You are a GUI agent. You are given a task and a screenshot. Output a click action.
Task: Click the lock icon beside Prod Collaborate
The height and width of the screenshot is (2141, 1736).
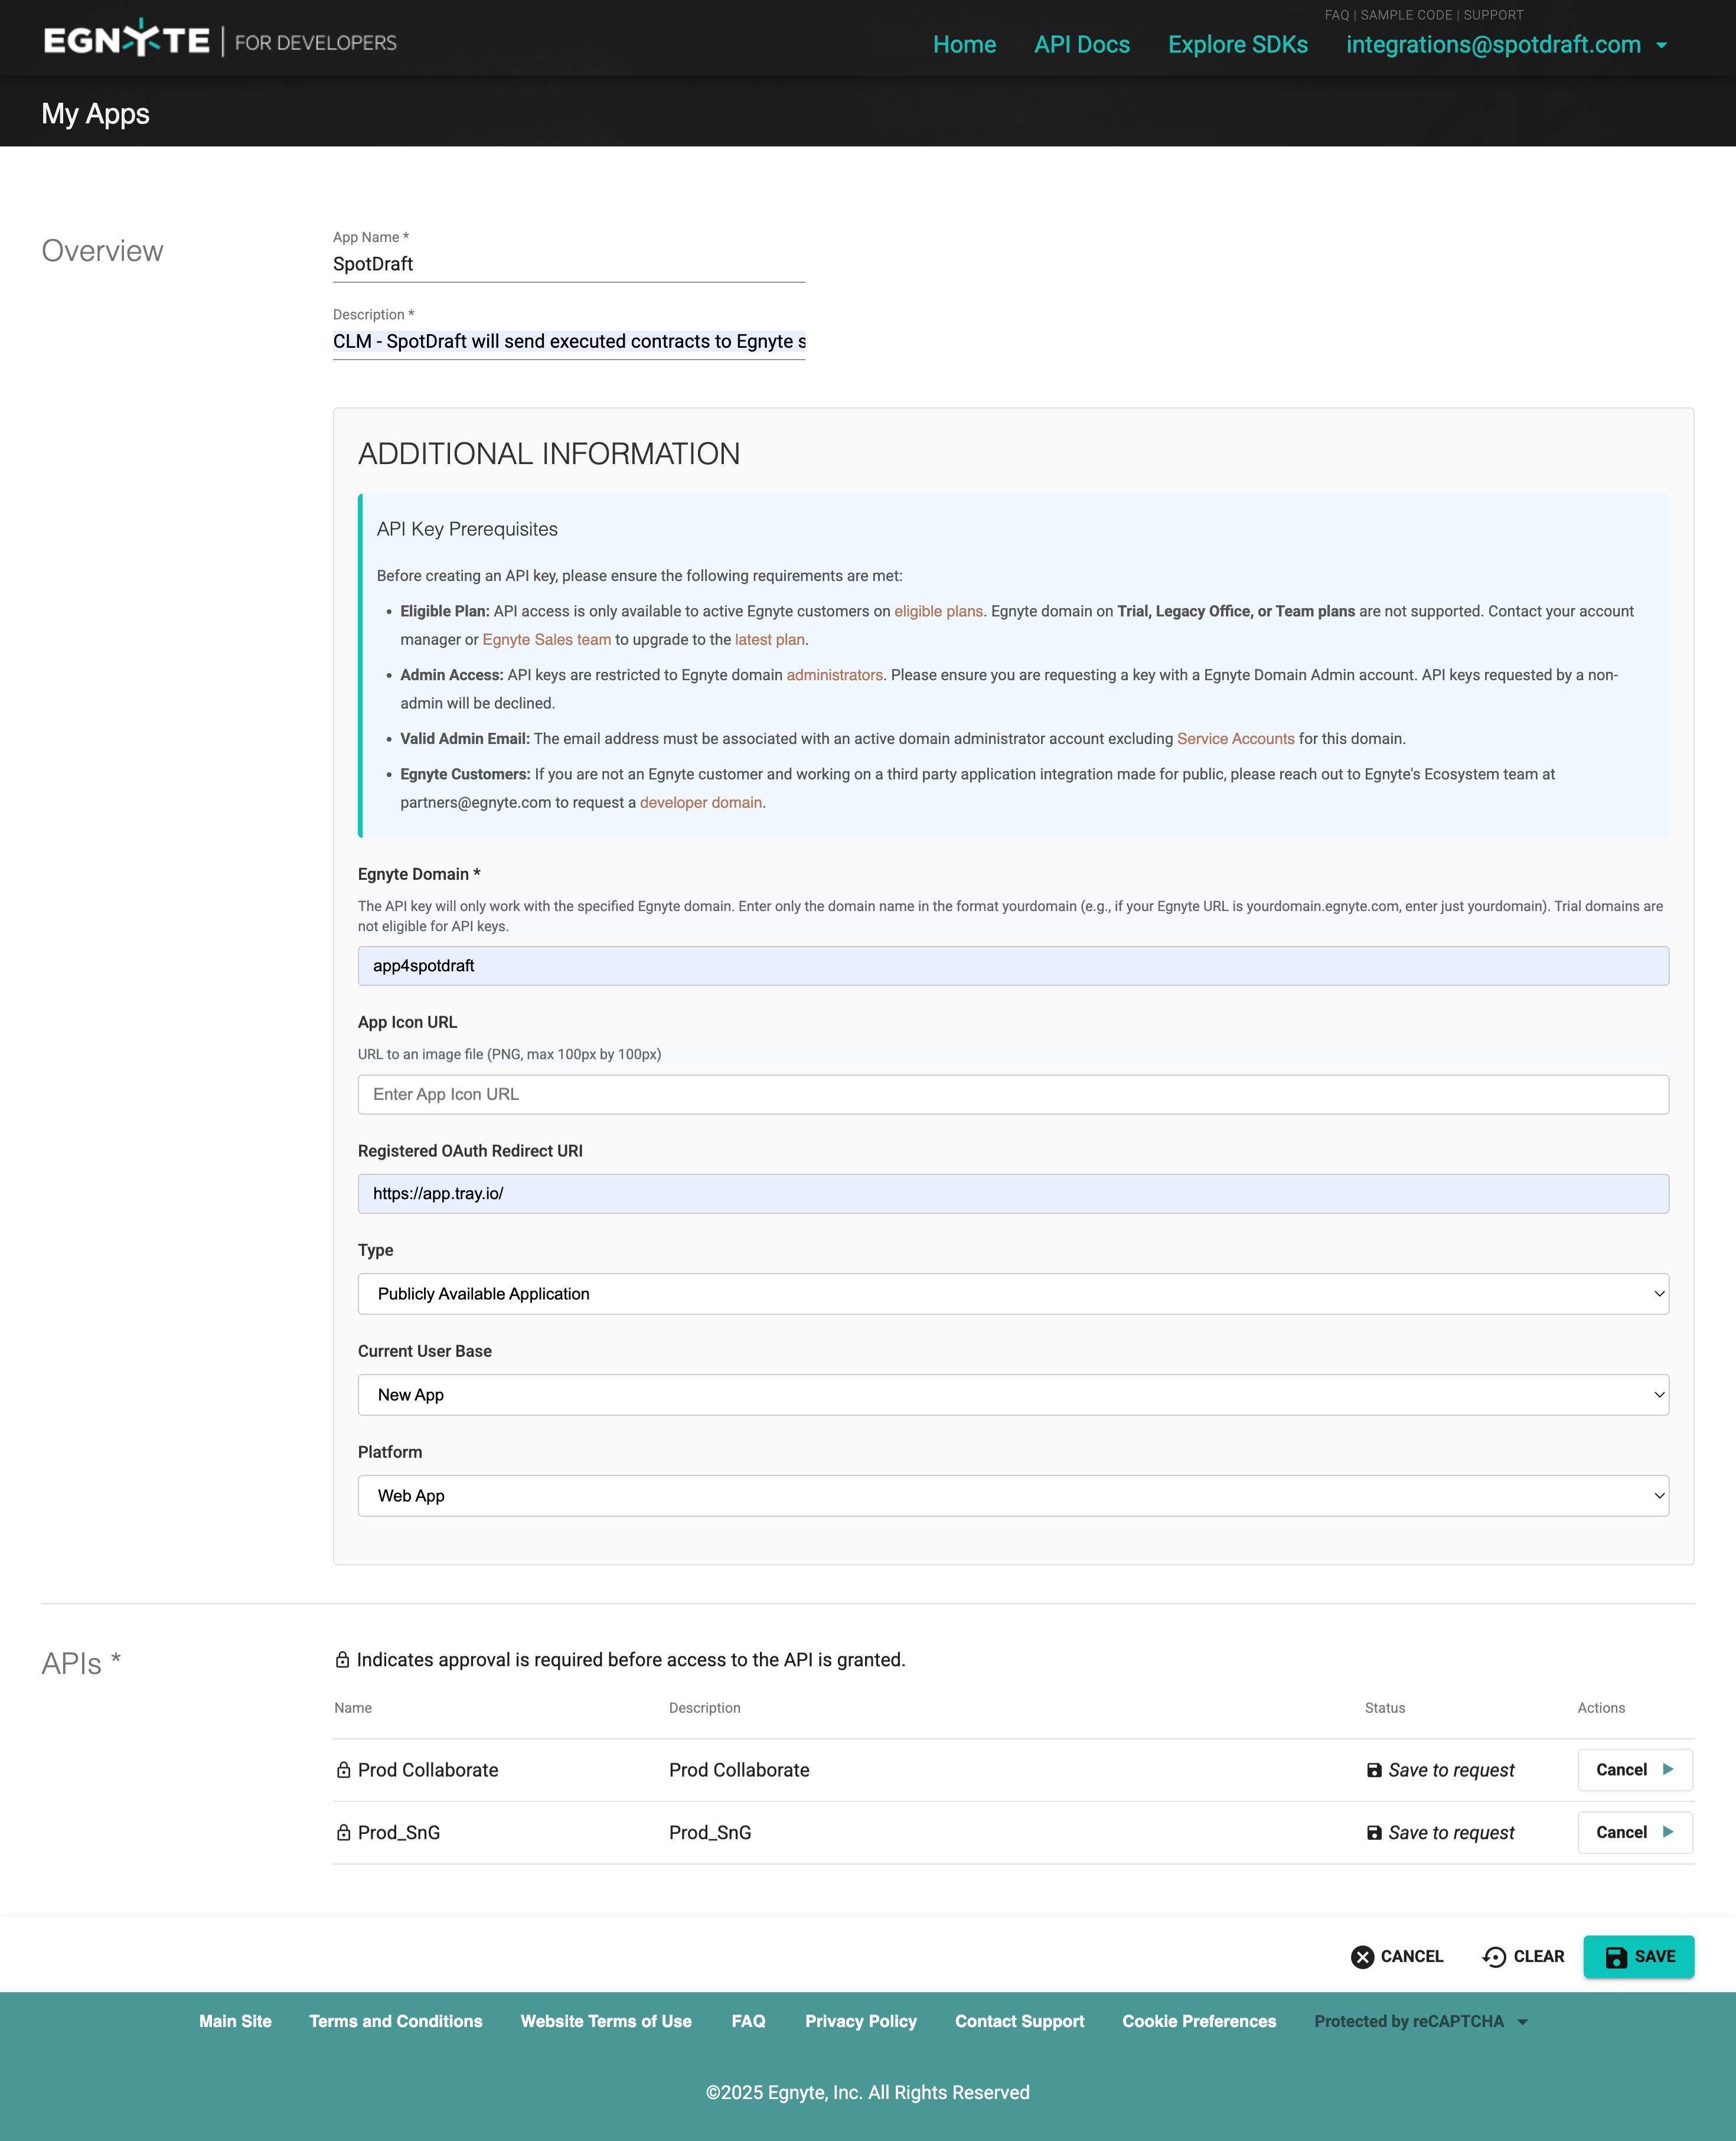coord(343,1770)
